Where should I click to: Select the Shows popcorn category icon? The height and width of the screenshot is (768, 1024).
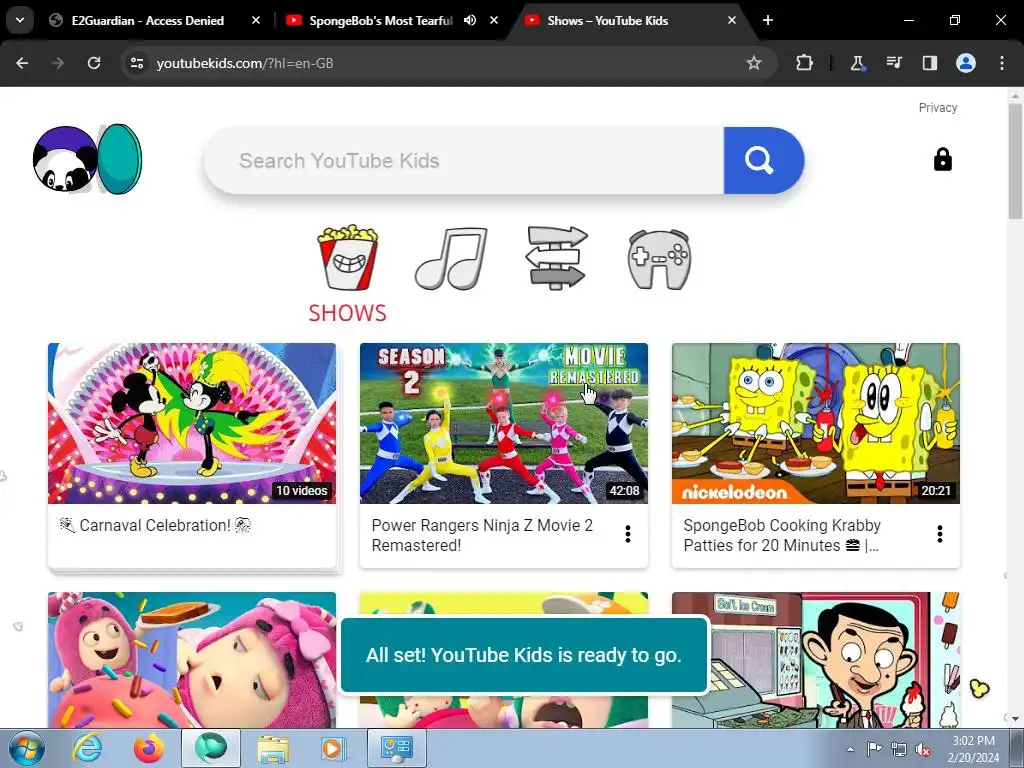(x=347, y=257)
